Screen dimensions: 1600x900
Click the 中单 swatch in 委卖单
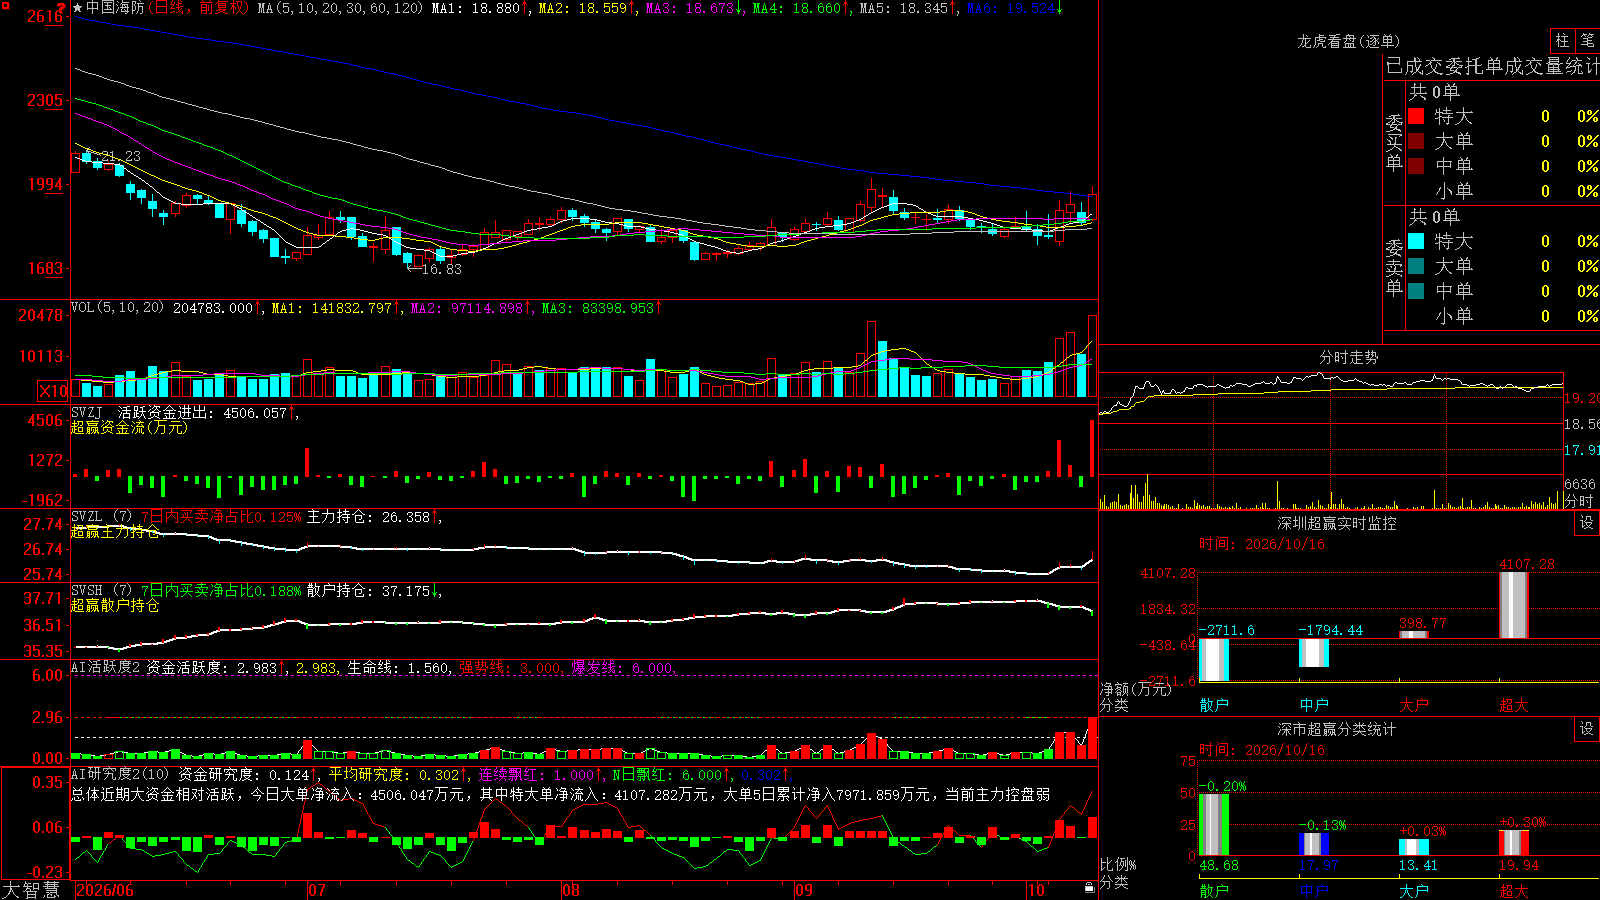[1416, 291]
